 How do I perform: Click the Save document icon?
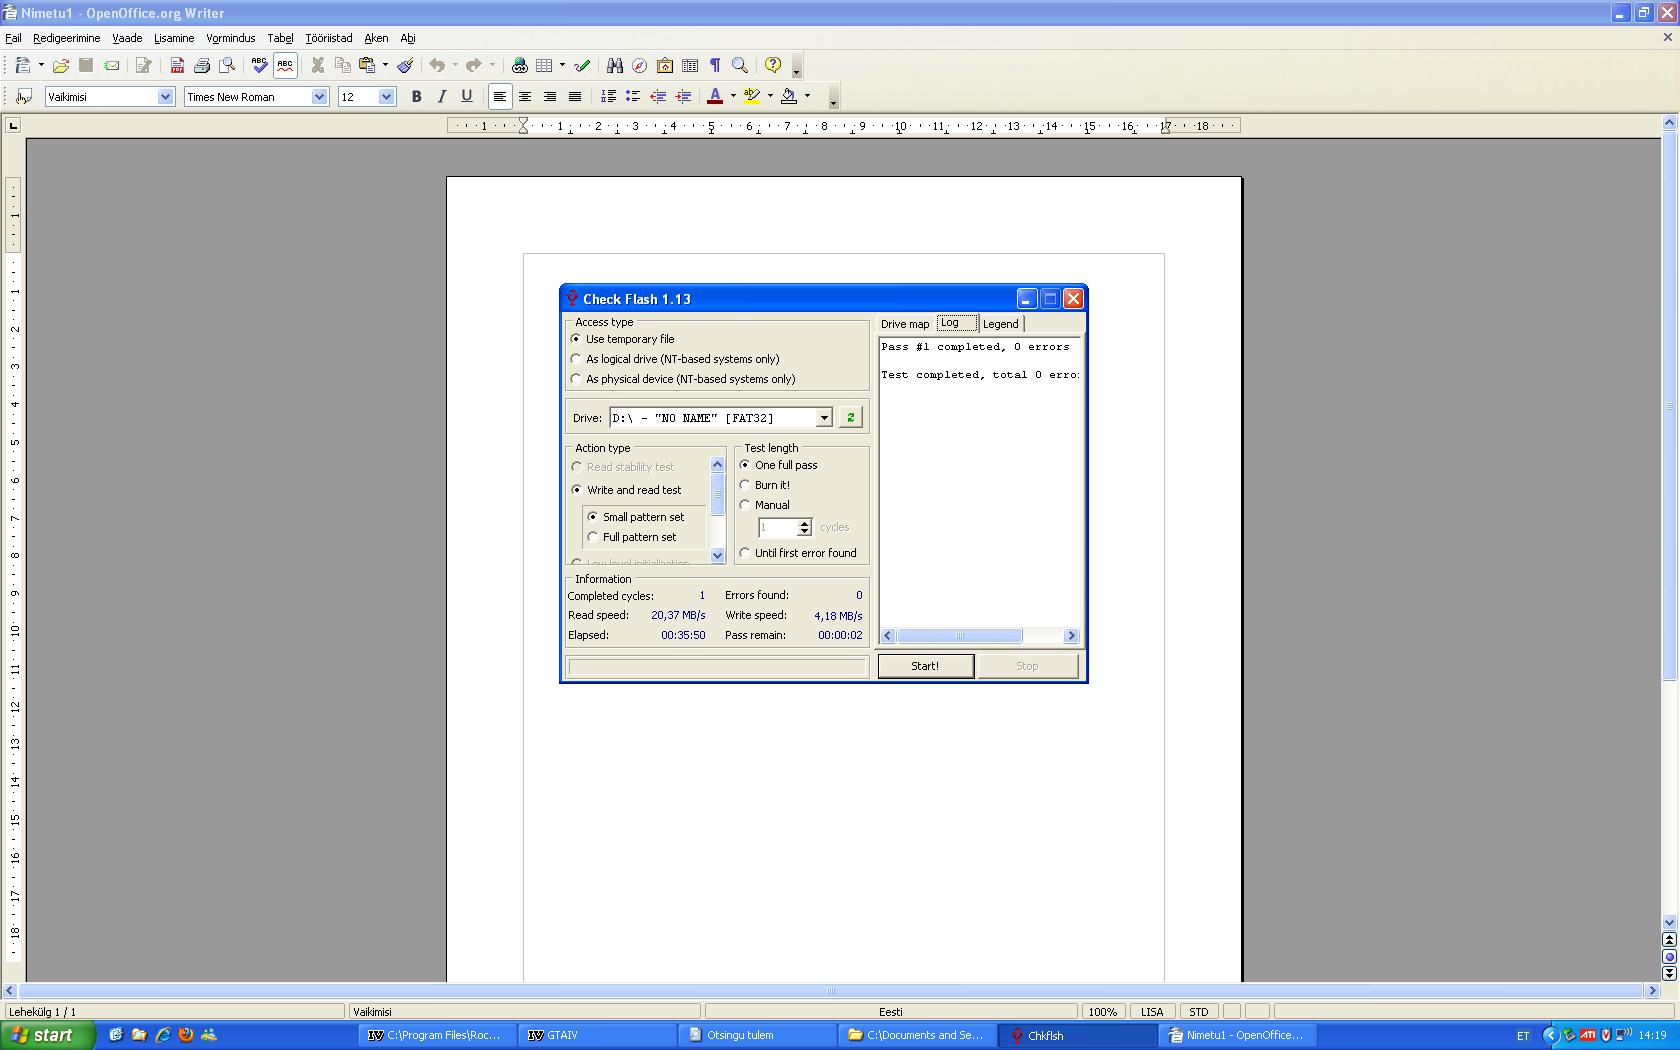(x=86, y=66)
